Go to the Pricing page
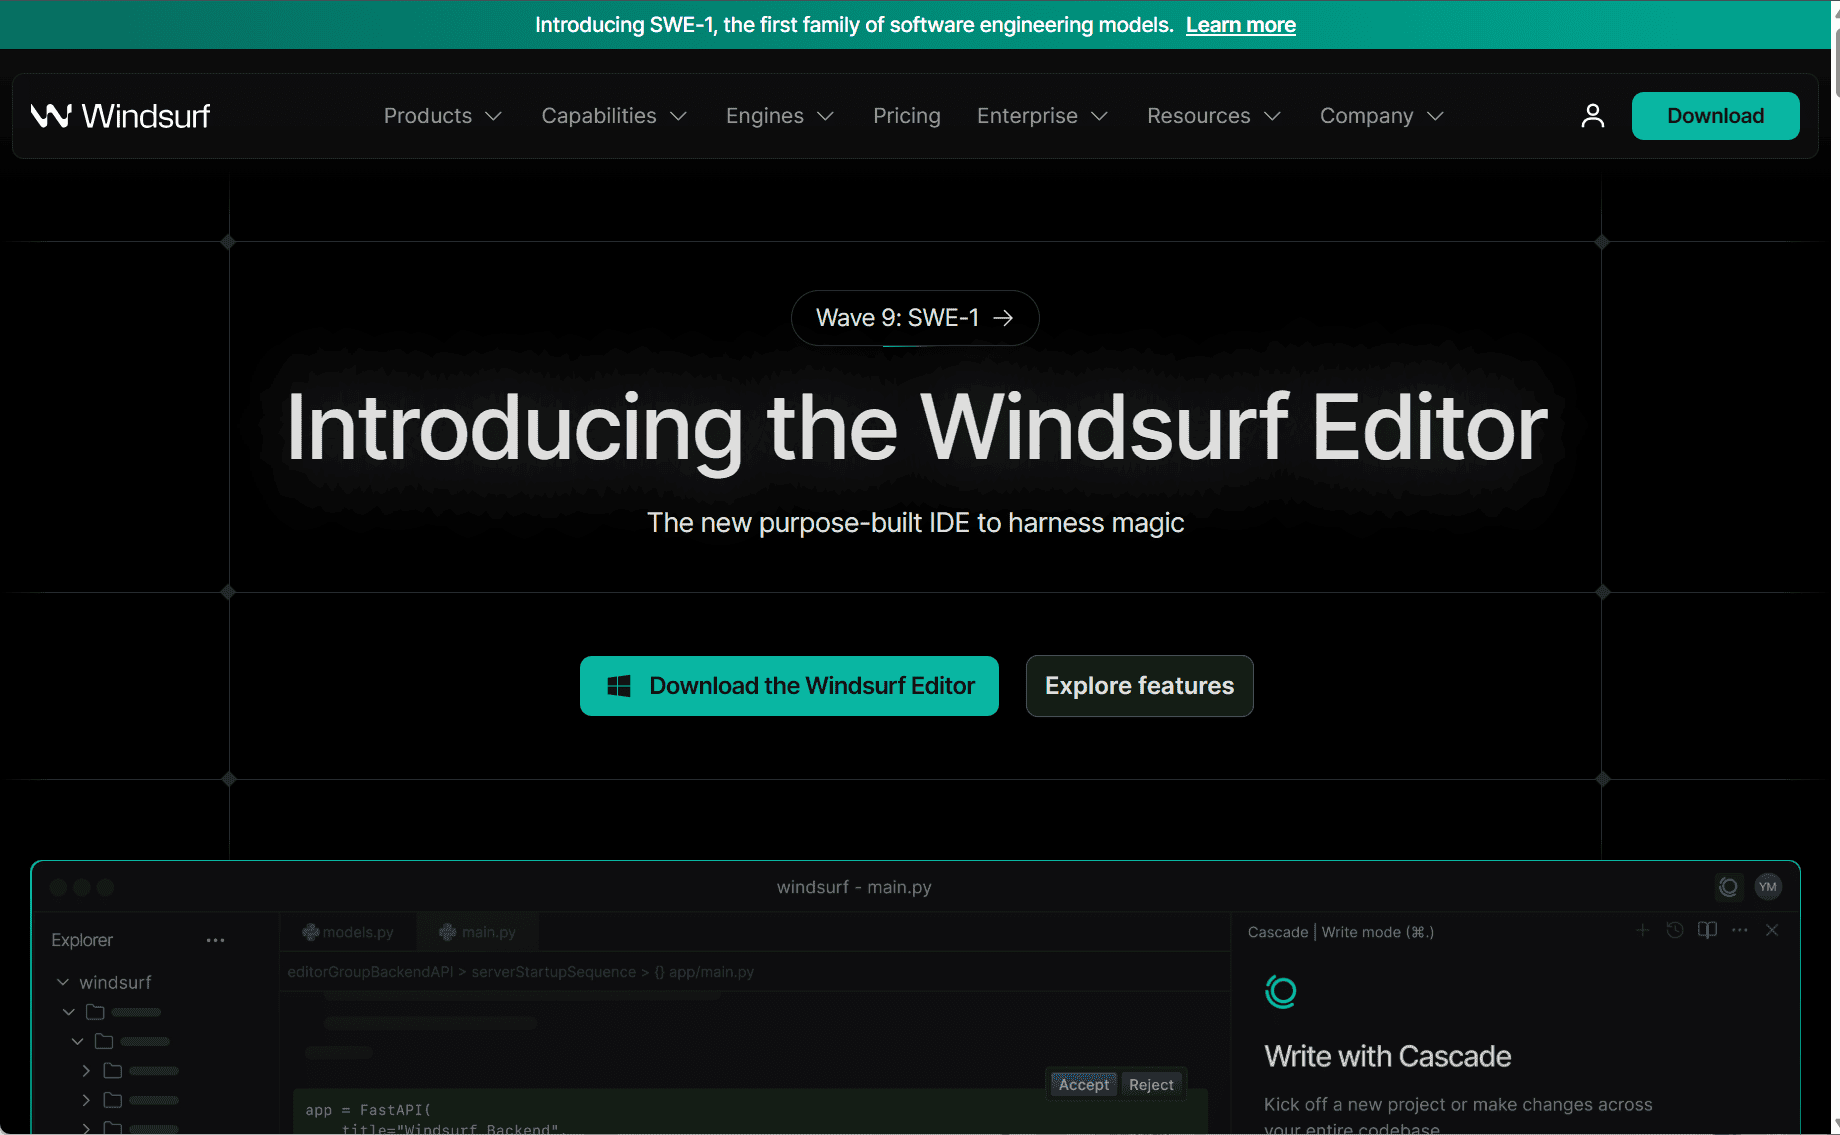 tap(906, 116)
